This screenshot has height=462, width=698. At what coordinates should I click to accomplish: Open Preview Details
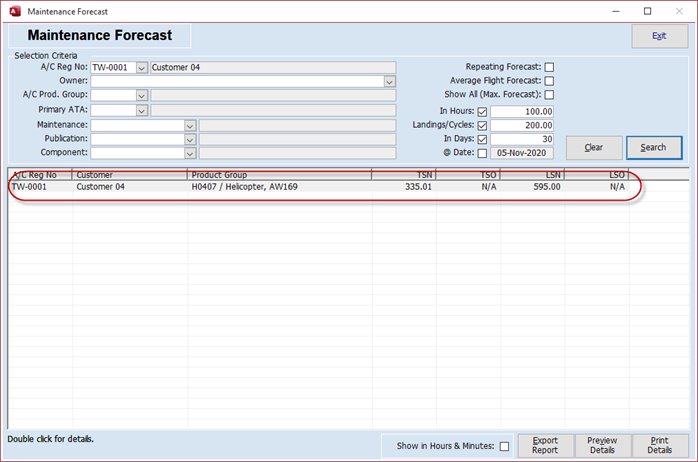click(602, 446)
